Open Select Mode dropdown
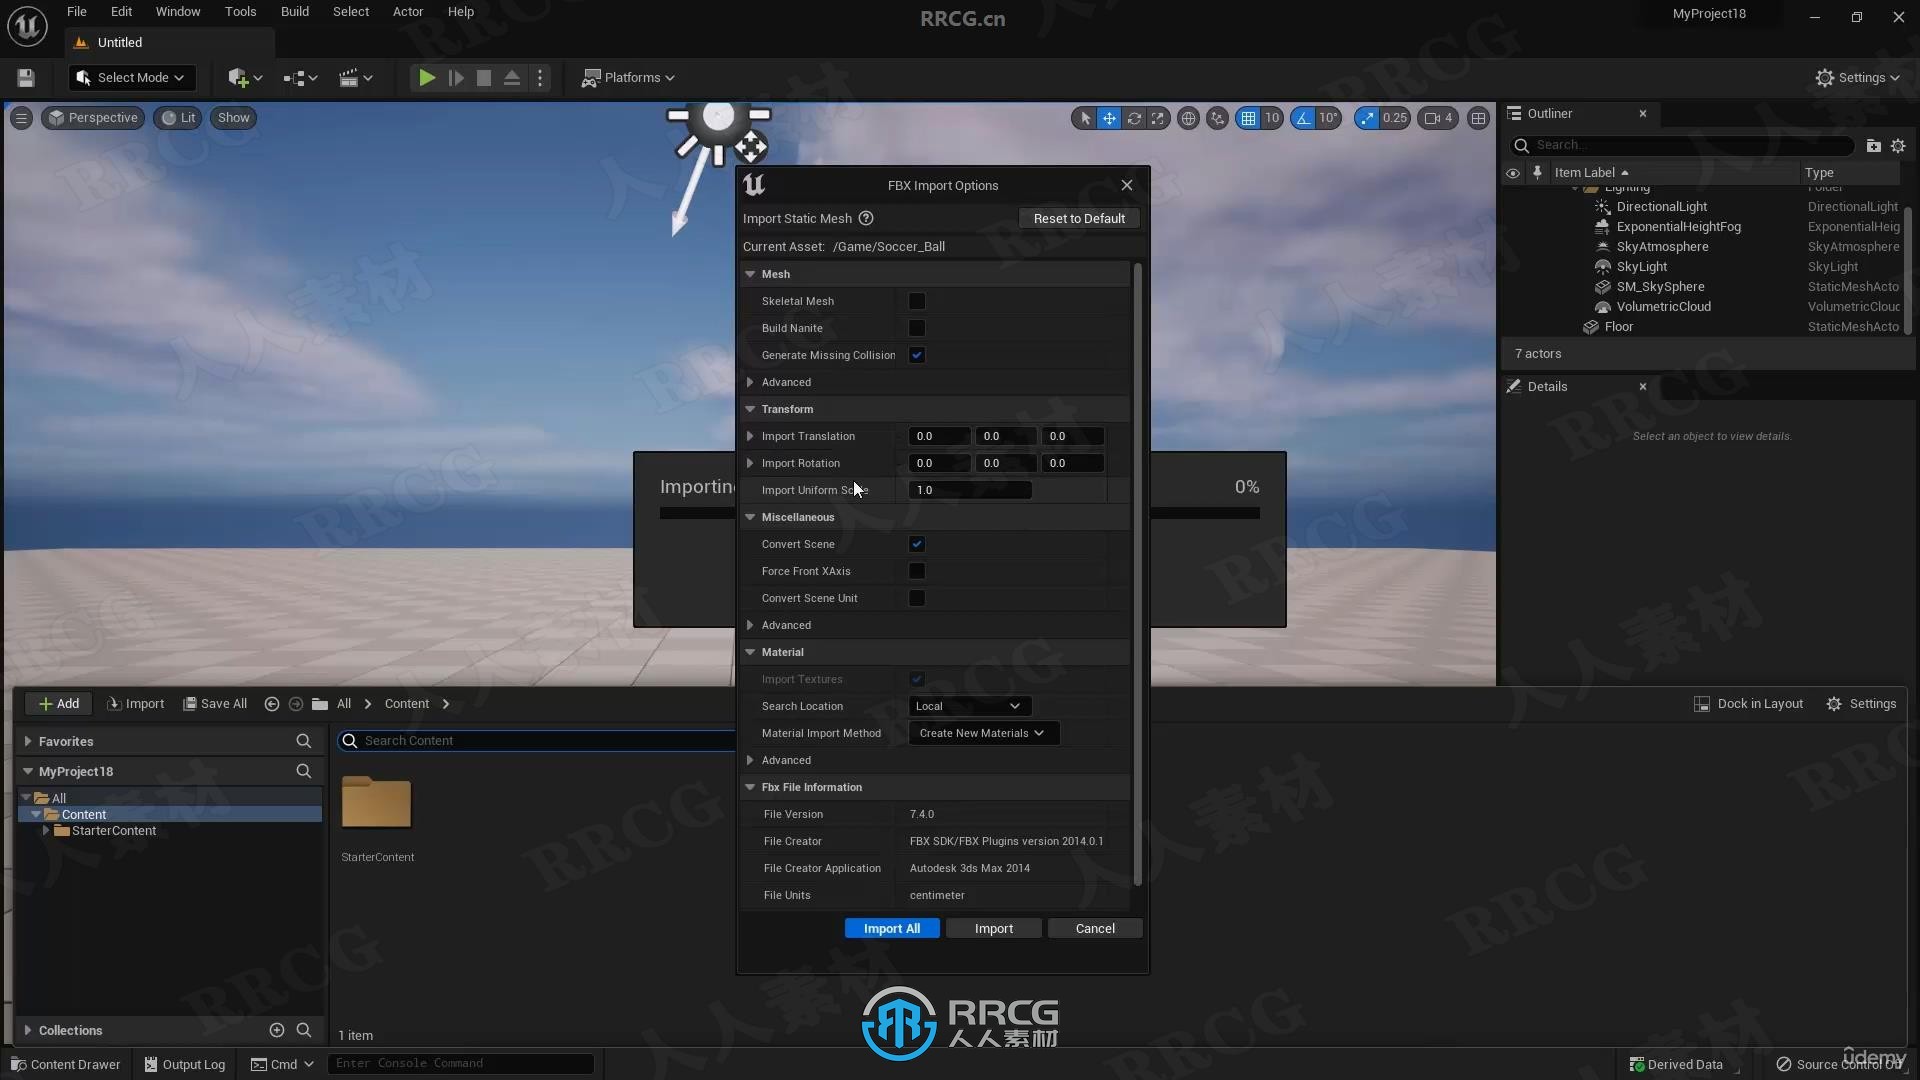This screenshot has width=1920, height=1080. [x=131, y=78]
